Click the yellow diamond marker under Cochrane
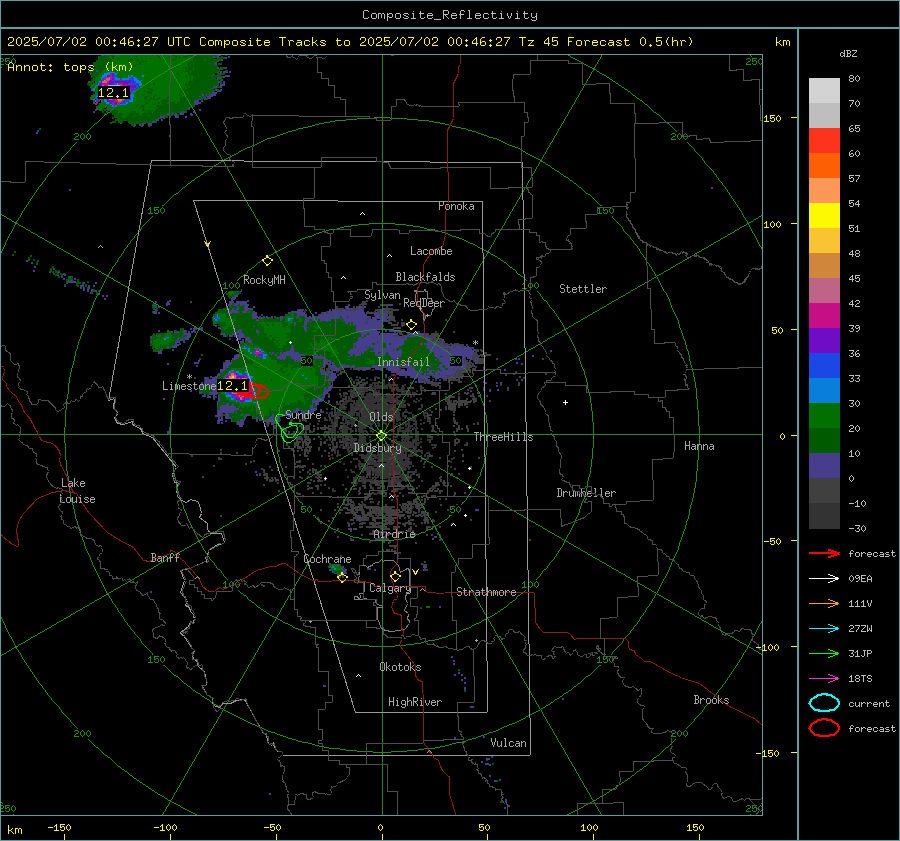 click(x=342, y=577)
